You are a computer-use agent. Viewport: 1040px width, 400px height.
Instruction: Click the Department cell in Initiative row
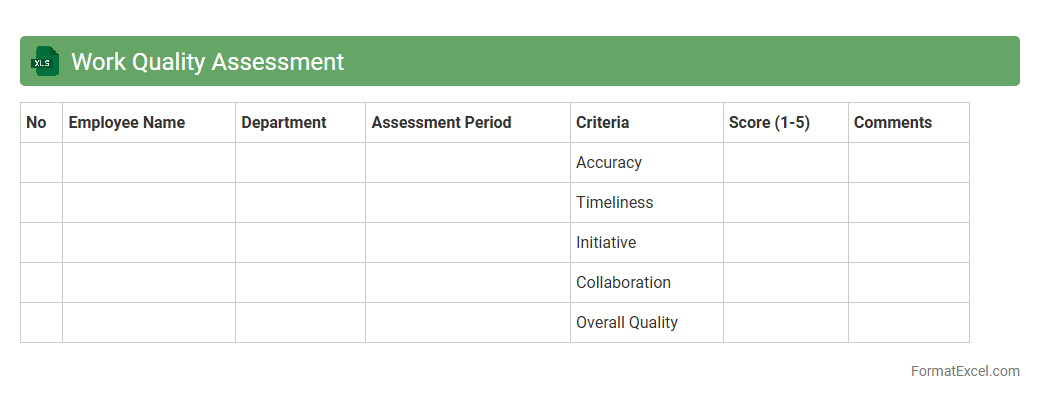[300, 243]
